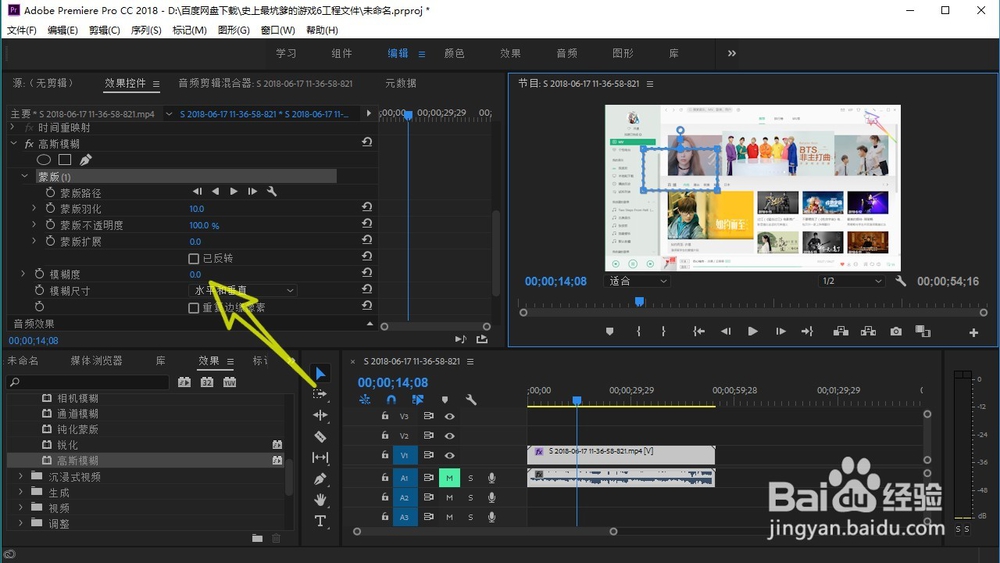Click 蒙版不透明度 value 100.0 %
The height and width of the screenshot is (563, 1000).
[x=204, y=225]
